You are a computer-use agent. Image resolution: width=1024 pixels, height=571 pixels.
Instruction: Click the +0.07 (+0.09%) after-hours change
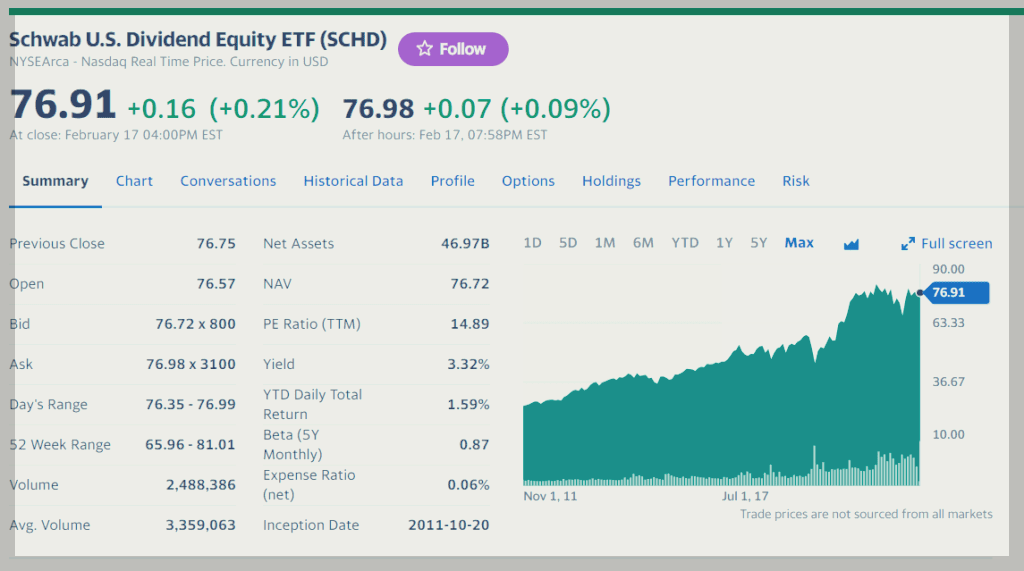pyautogui.click(x=517, y=109)
